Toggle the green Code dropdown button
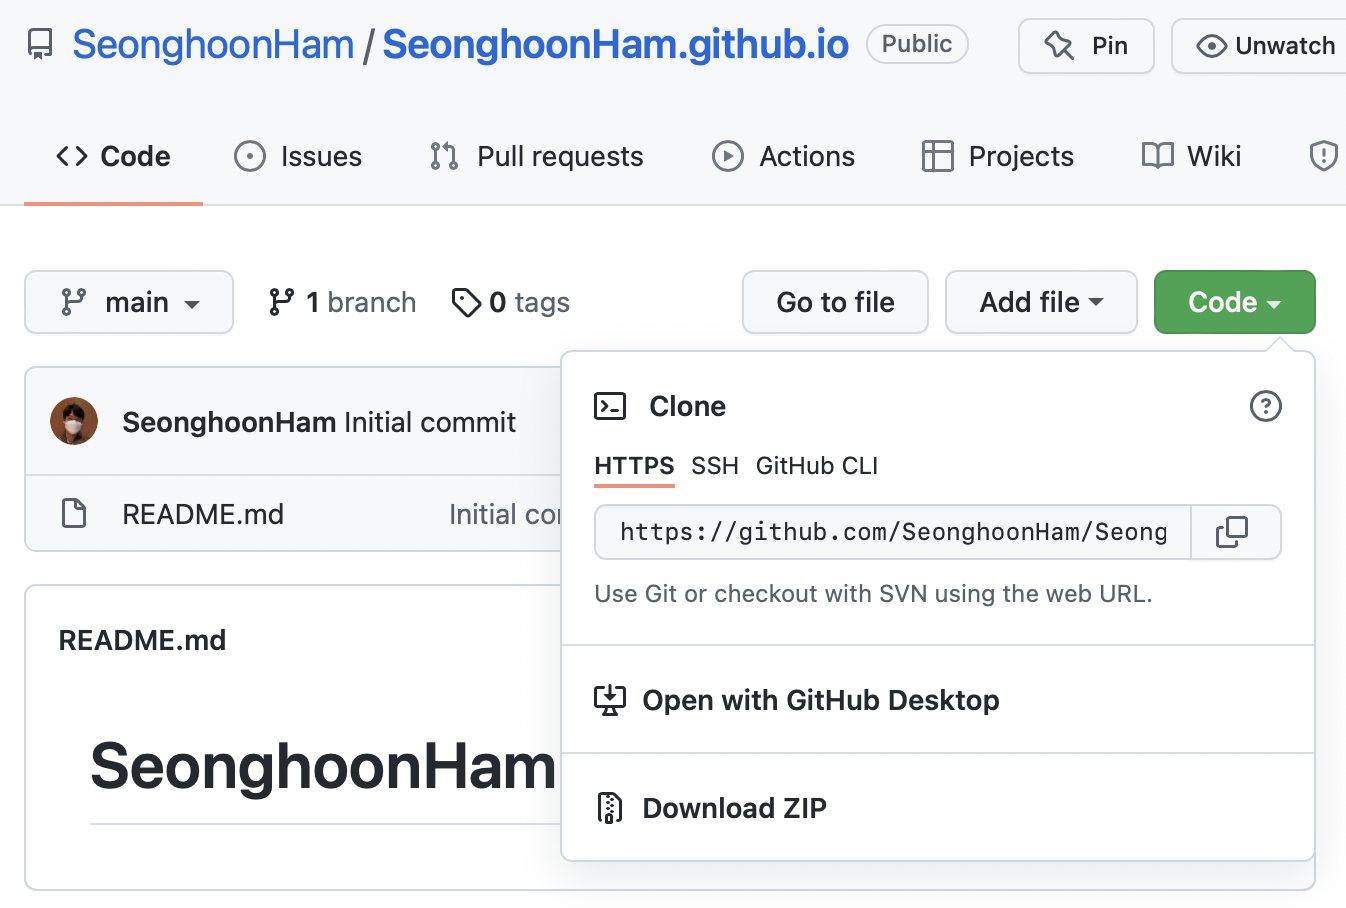Viewport: 1346px width, 908px height. tap(1234, 302)
